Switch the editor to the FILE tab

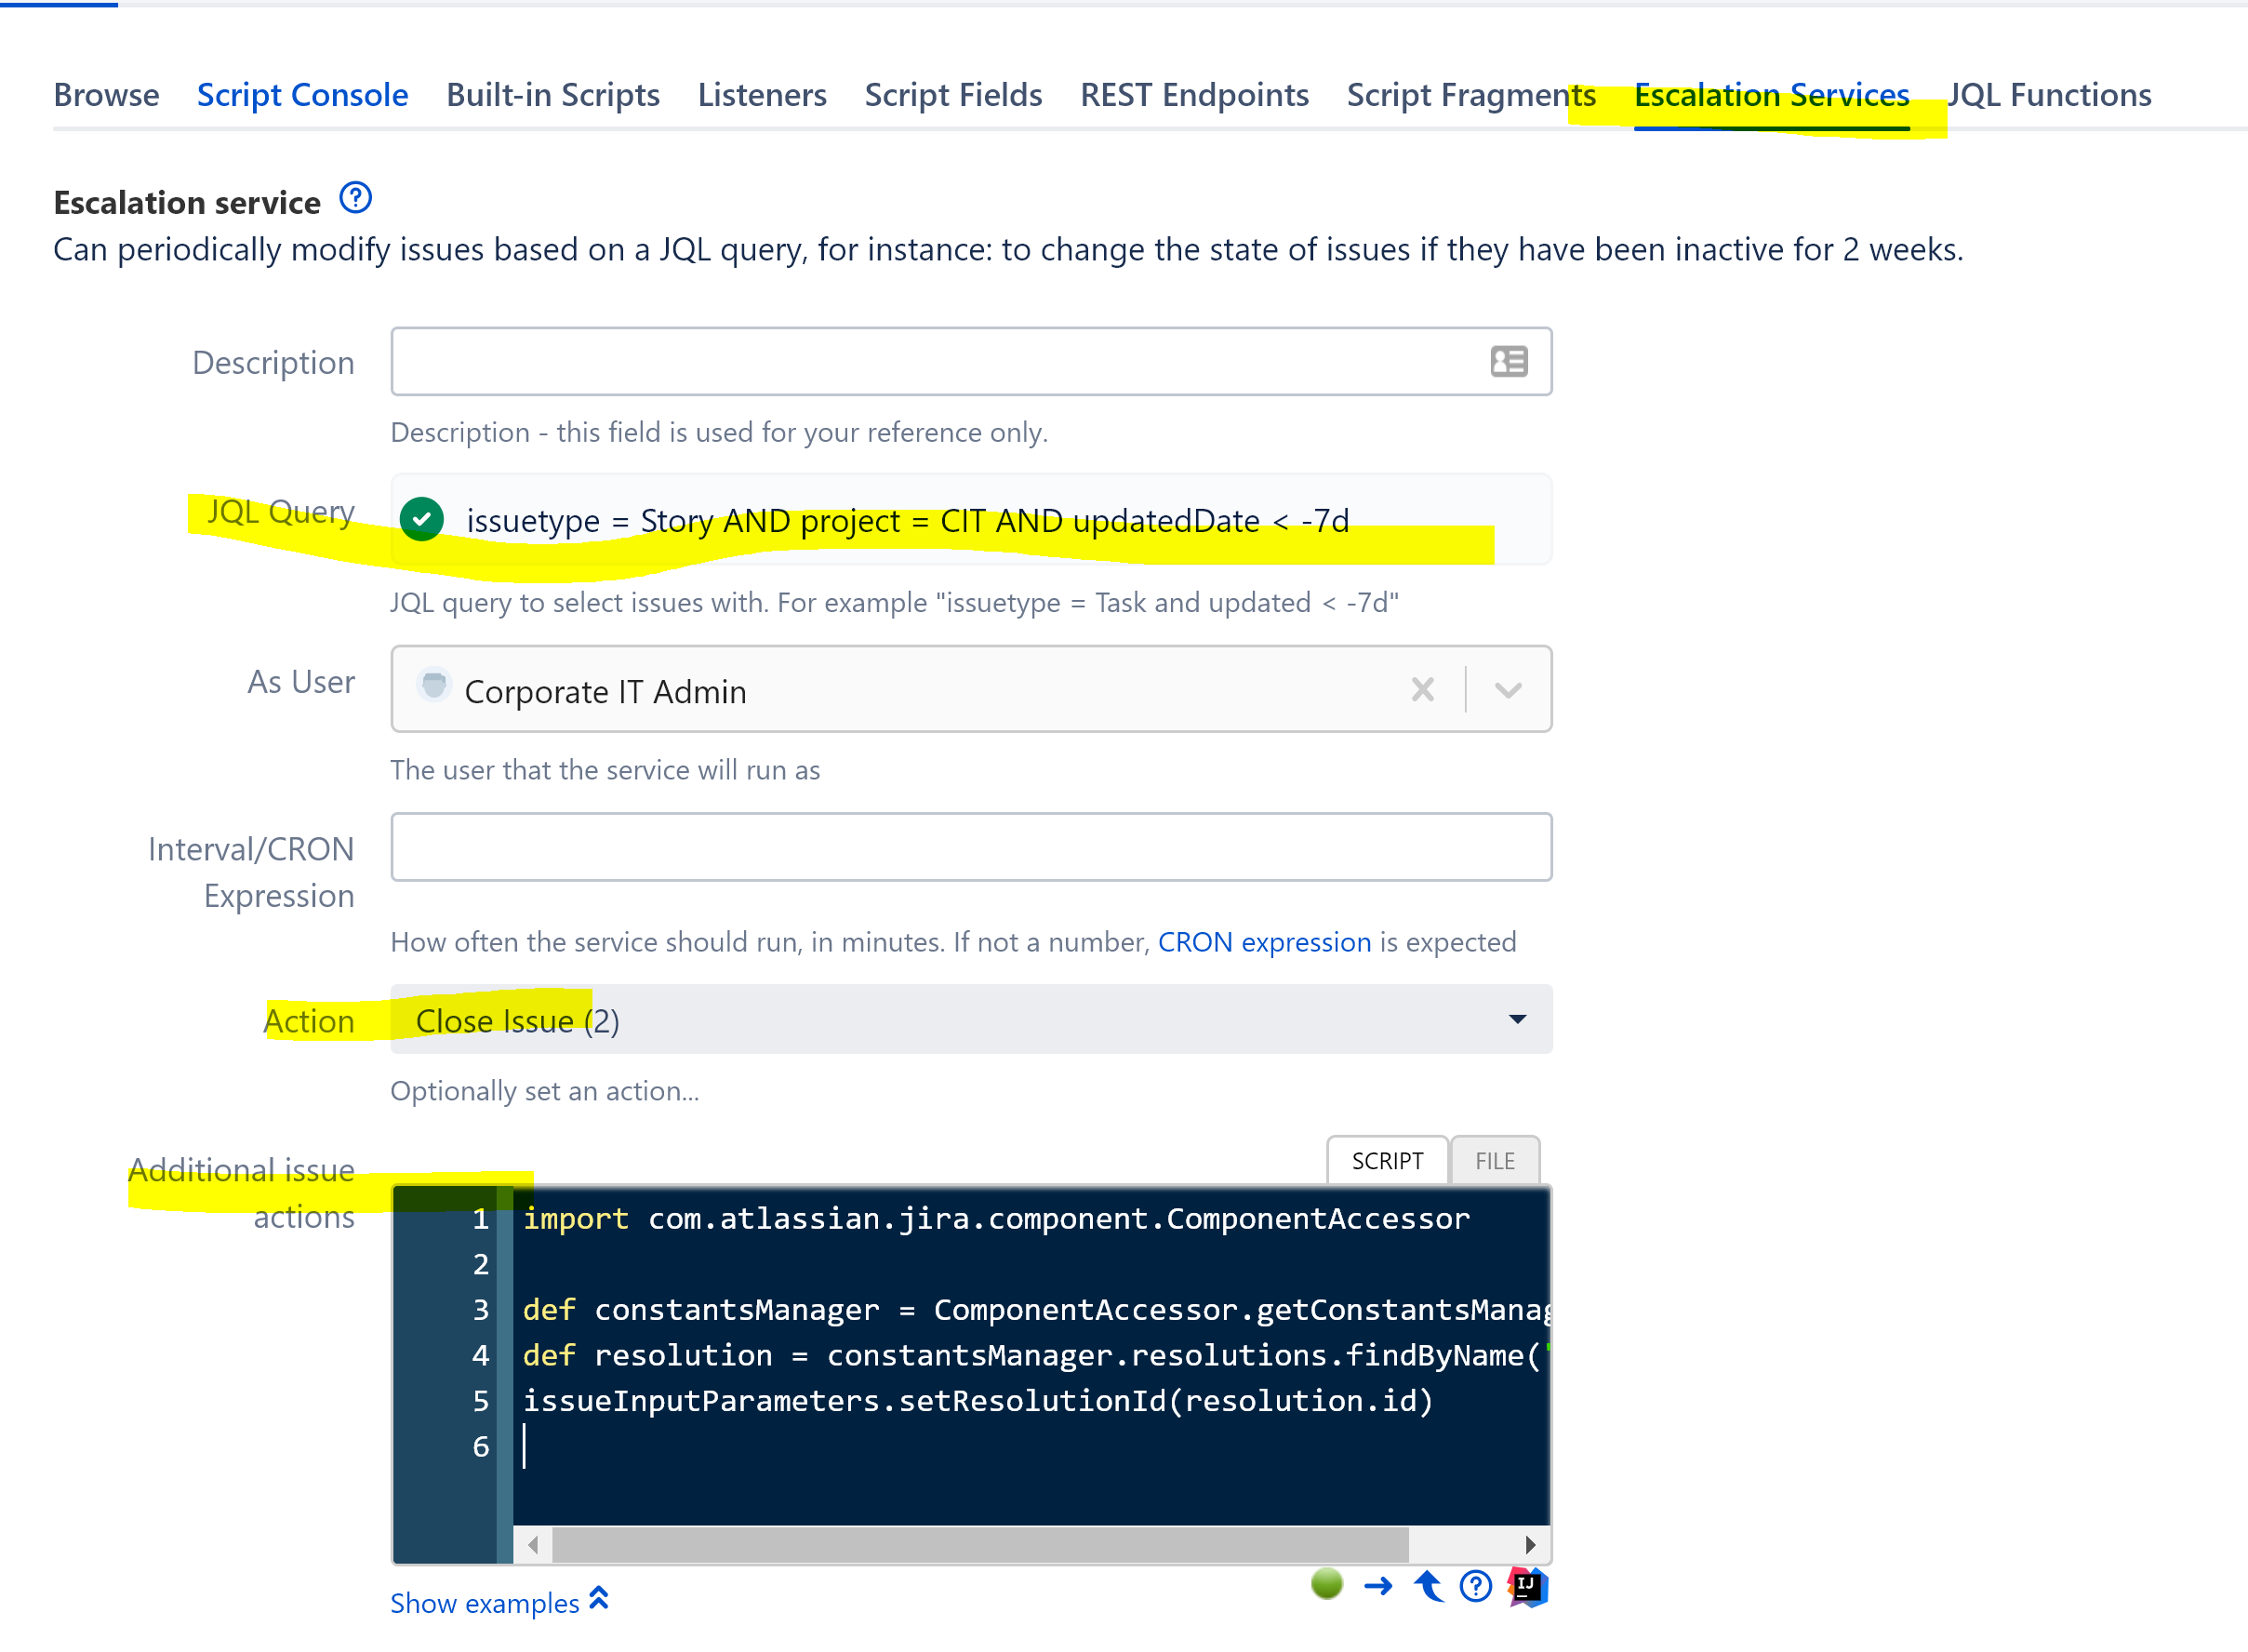click(1494, 1160)
